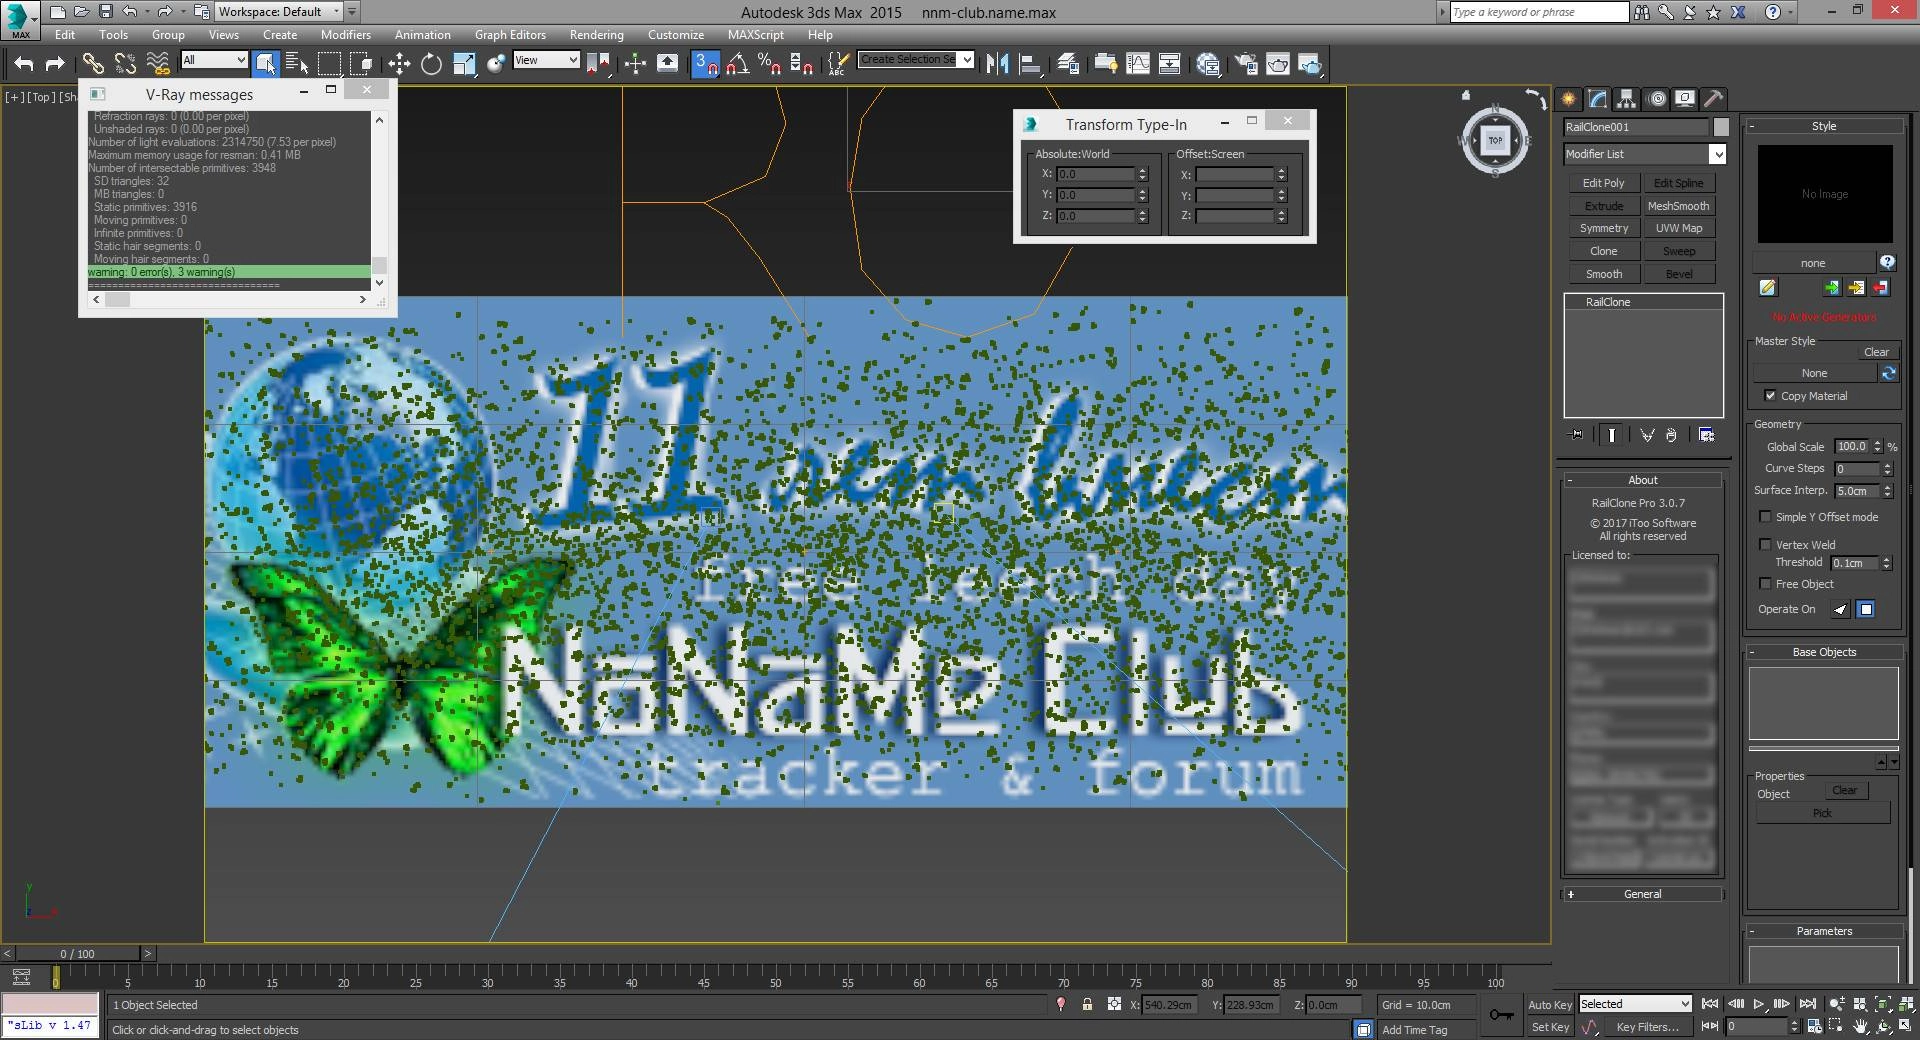This screenshot has height=1040, width=1920.
Task: Choose the Rectangular Selection Region tool
Action: pos(329,64)
